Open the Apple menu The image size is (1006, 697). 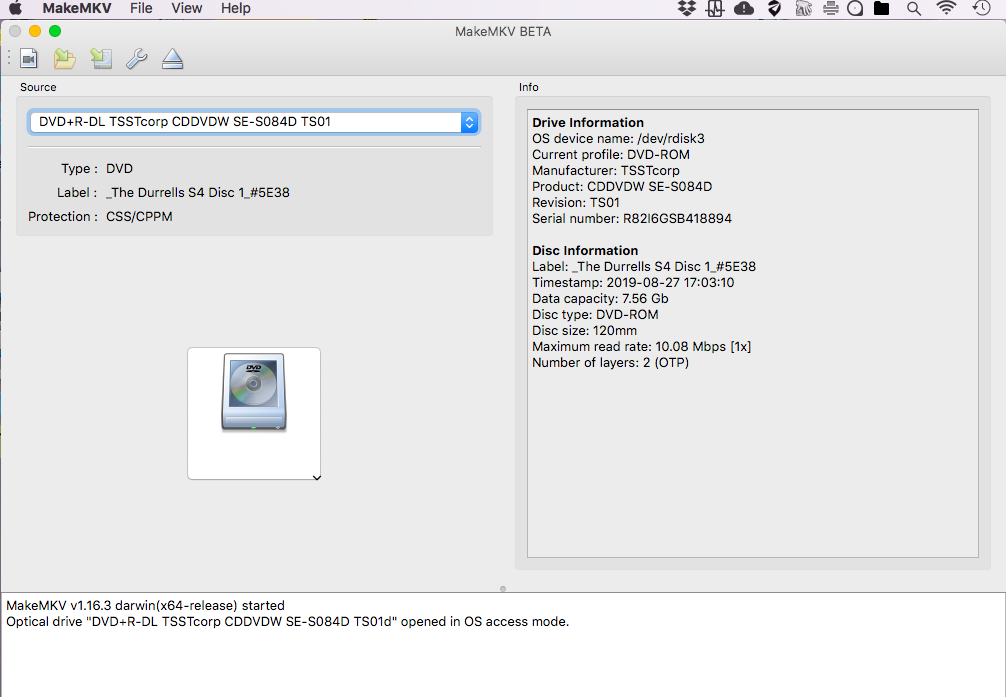[15, 8]
